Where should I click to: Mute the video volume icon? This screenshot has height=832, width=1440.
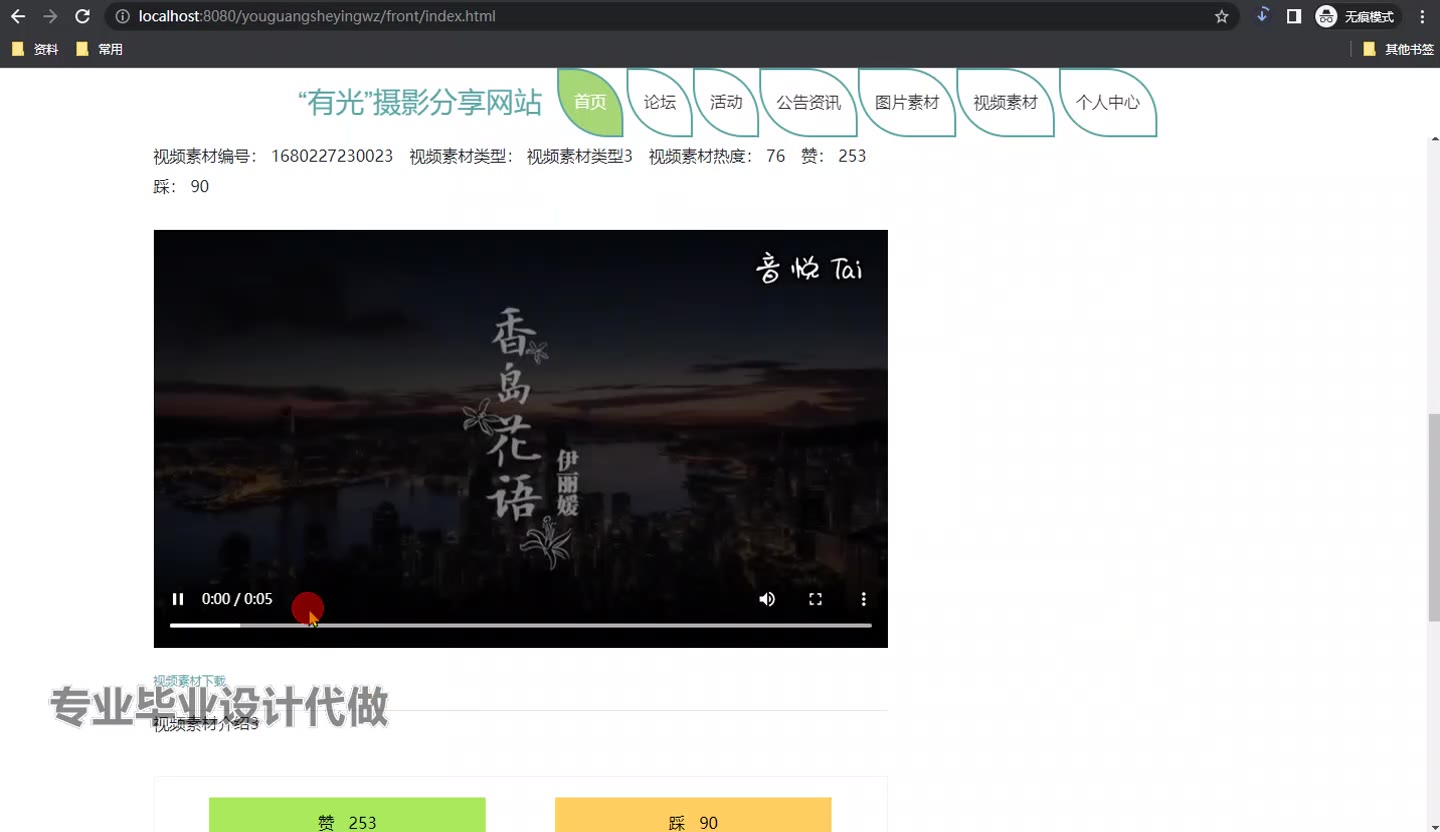click(767, 599)
